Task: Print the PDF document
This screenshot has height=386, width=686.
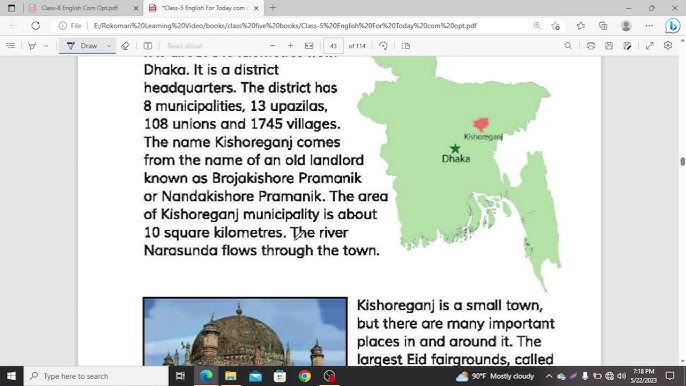Action: pos(591,46)
